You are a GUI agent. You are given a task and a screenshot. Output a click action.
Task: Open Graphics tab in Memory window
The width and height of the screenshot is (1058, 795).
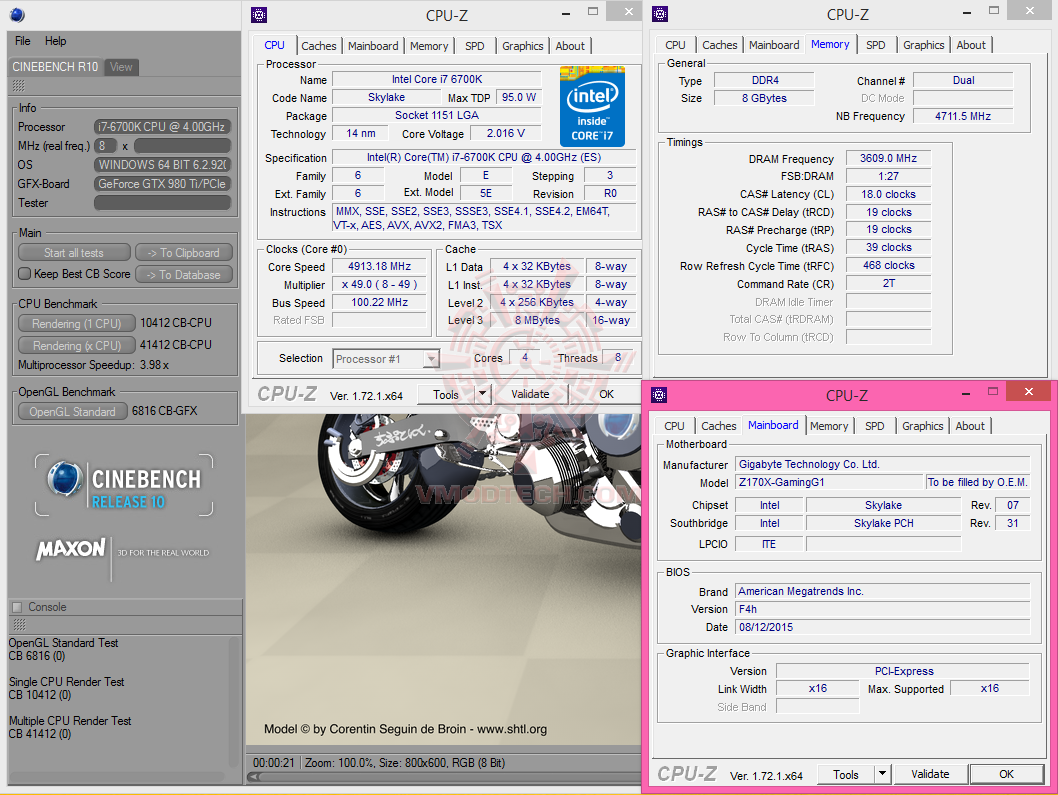[923, 45]
